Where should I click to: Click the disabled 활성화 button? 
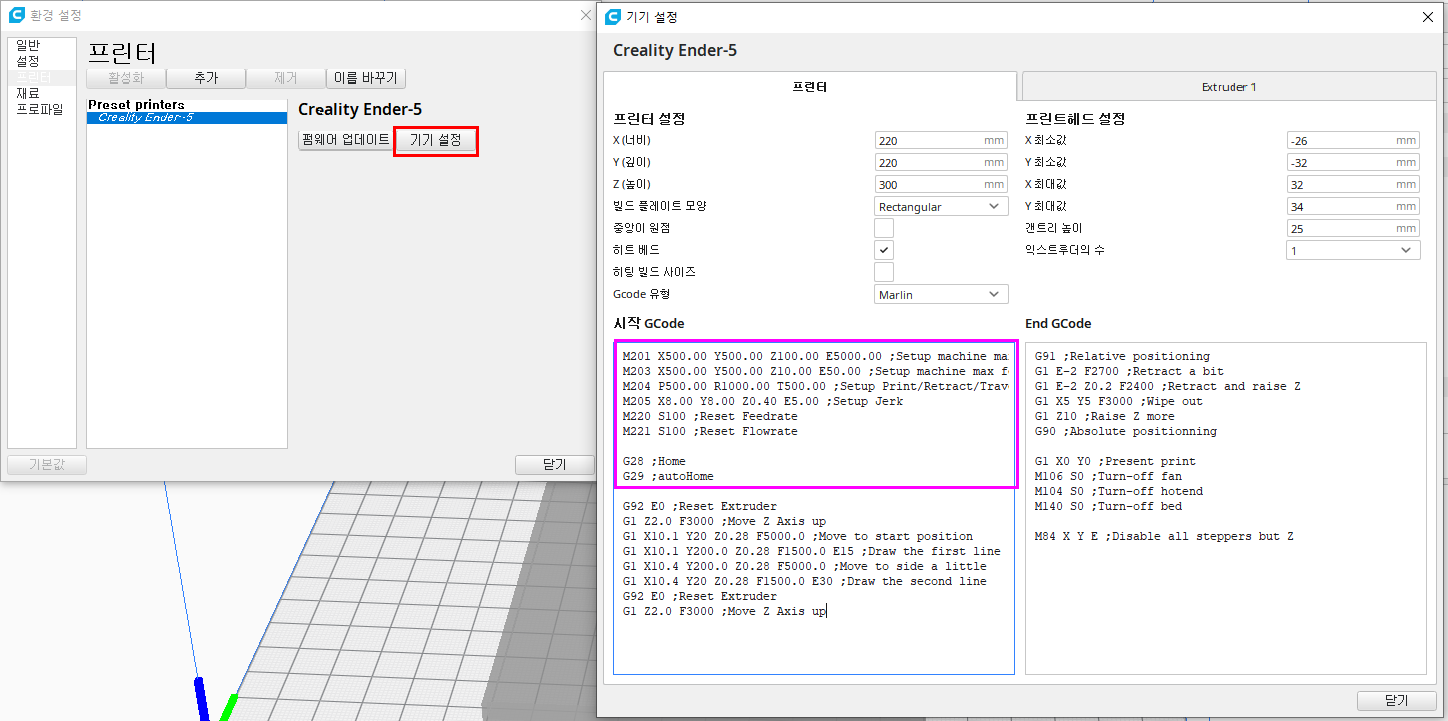point(125,78)
